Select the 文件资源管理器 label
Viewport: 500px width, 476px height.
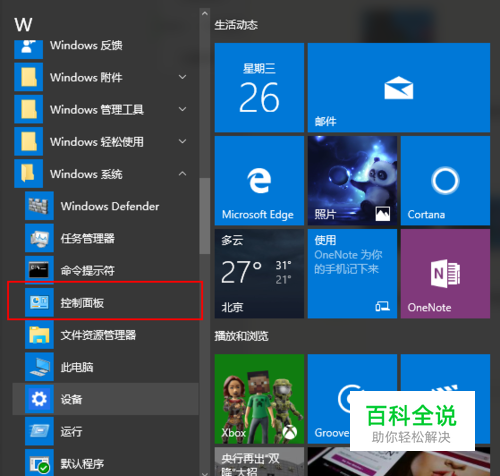(x=98, y=335)
